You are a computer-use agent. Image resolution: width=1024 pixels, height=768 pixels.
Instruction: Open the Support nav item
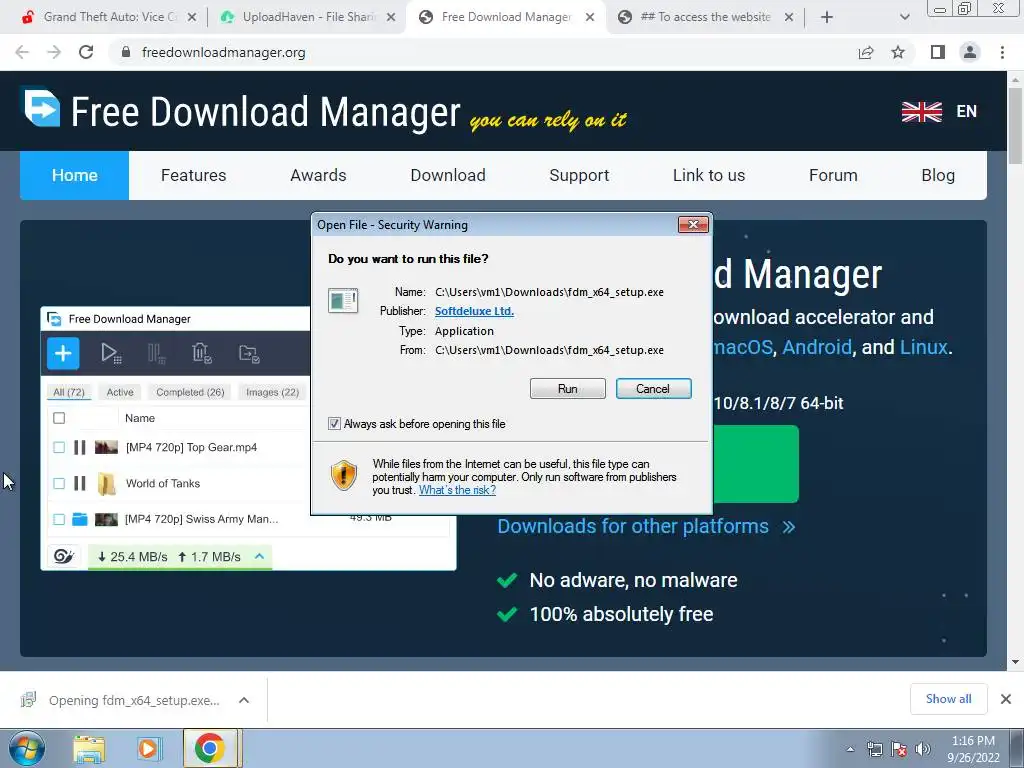tap(579, 175)
